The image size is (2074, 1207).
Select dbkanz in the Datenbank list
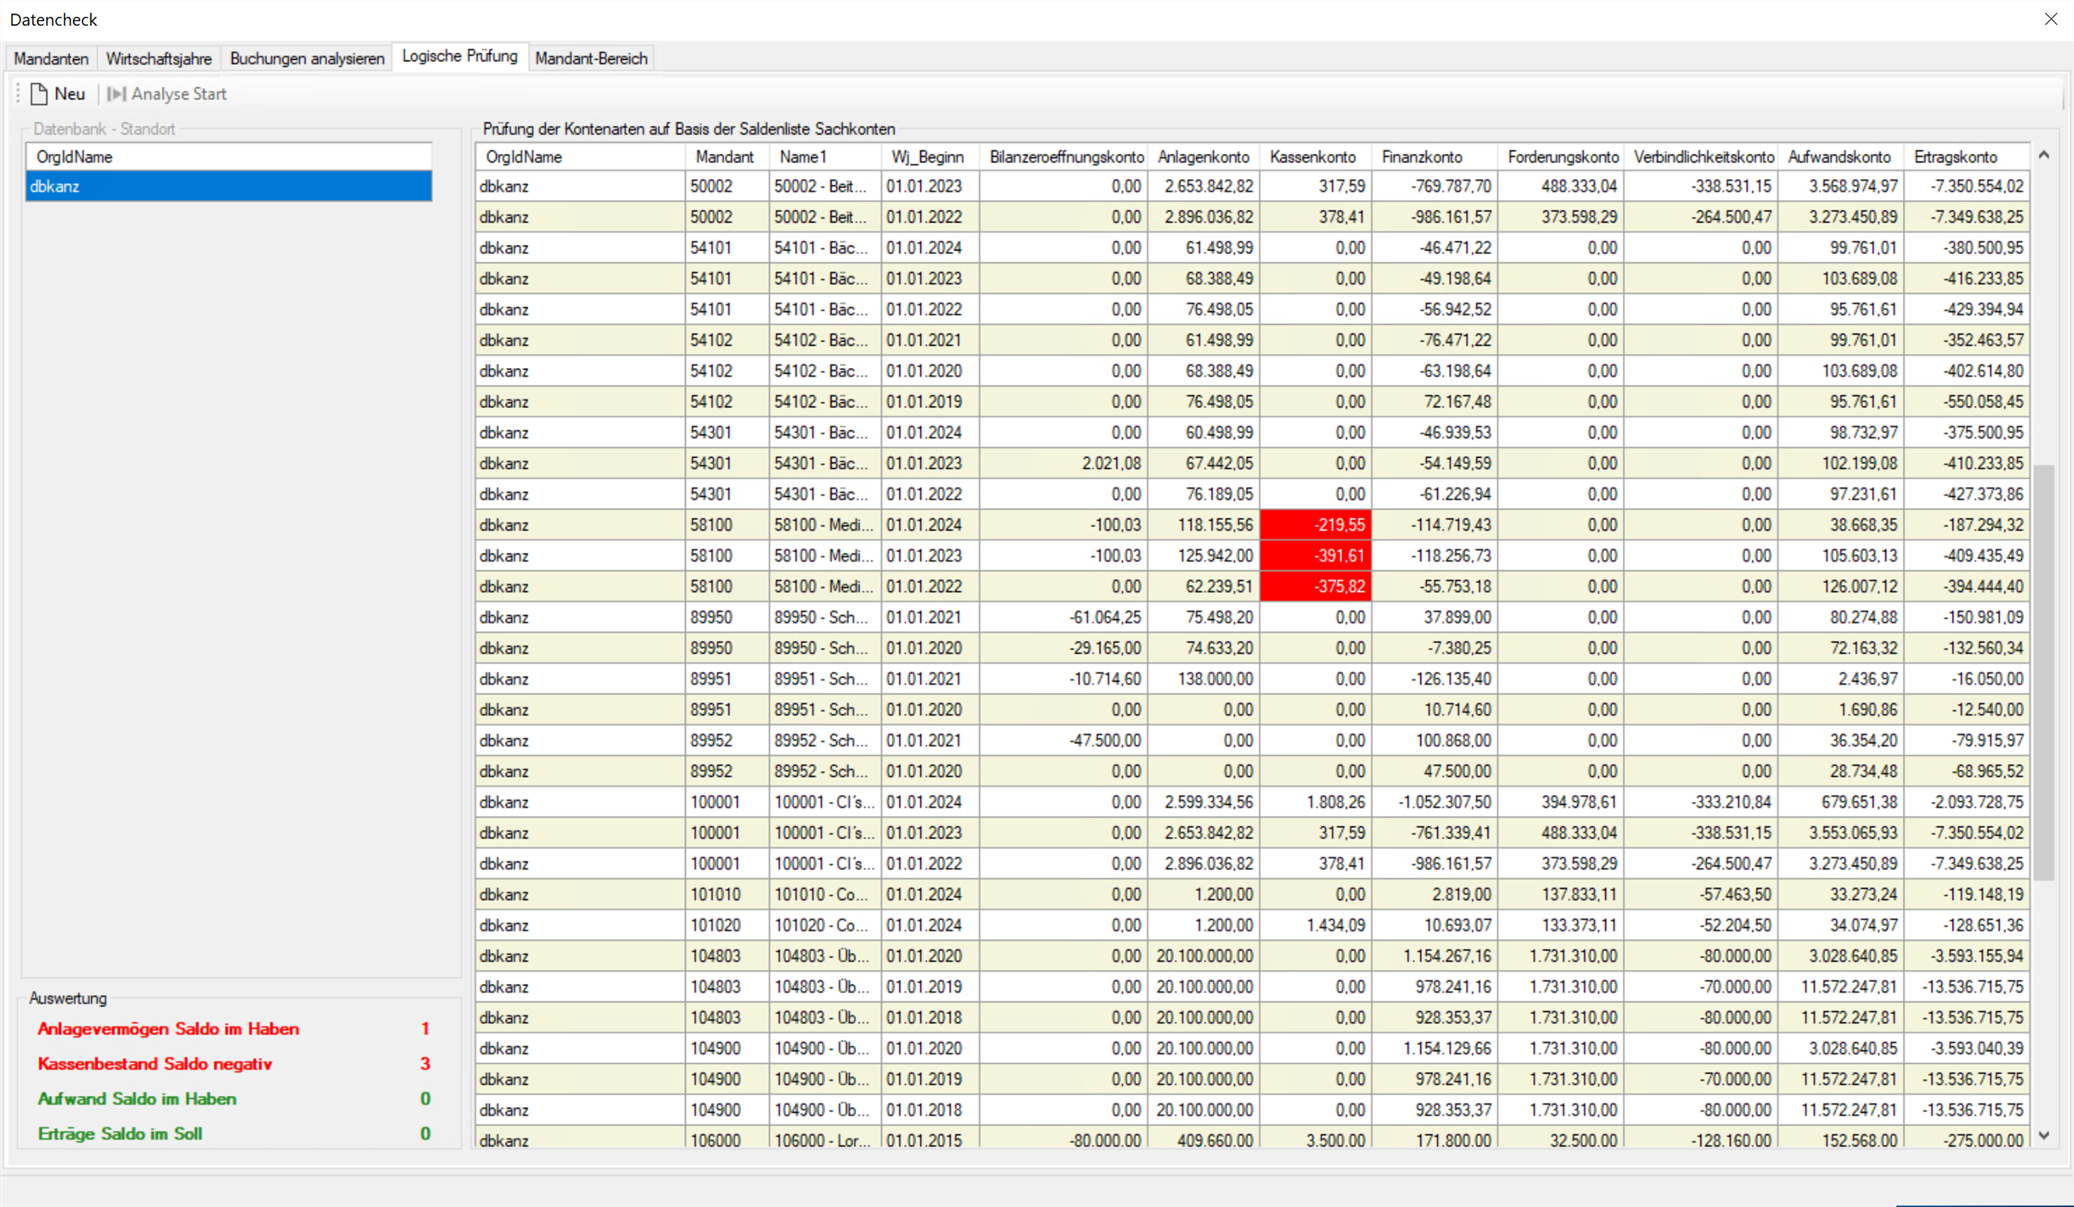[229, 186]
